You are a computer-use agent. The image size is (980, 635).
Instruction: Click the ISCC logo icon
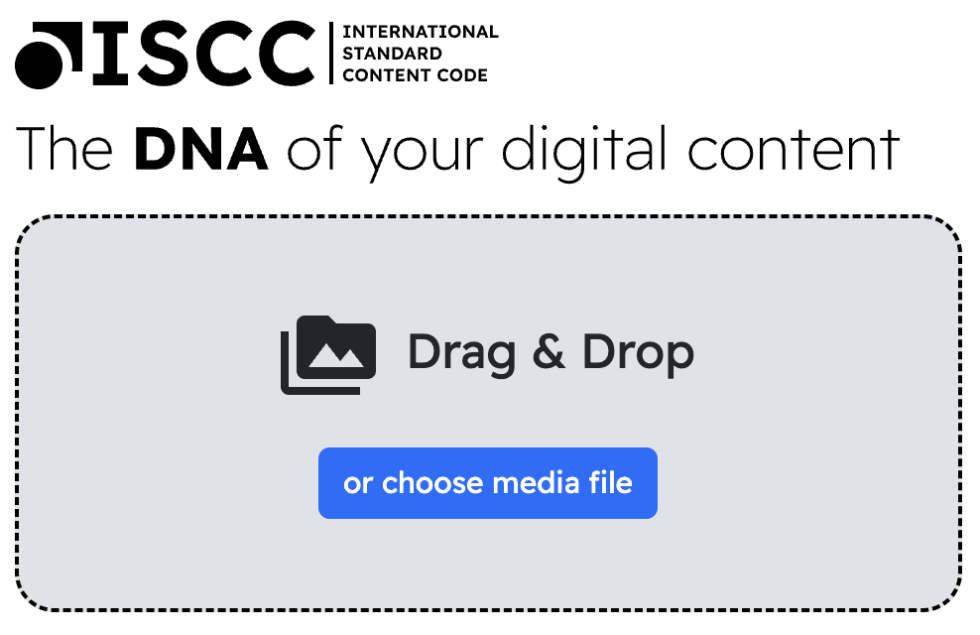[x=40, y=56]
